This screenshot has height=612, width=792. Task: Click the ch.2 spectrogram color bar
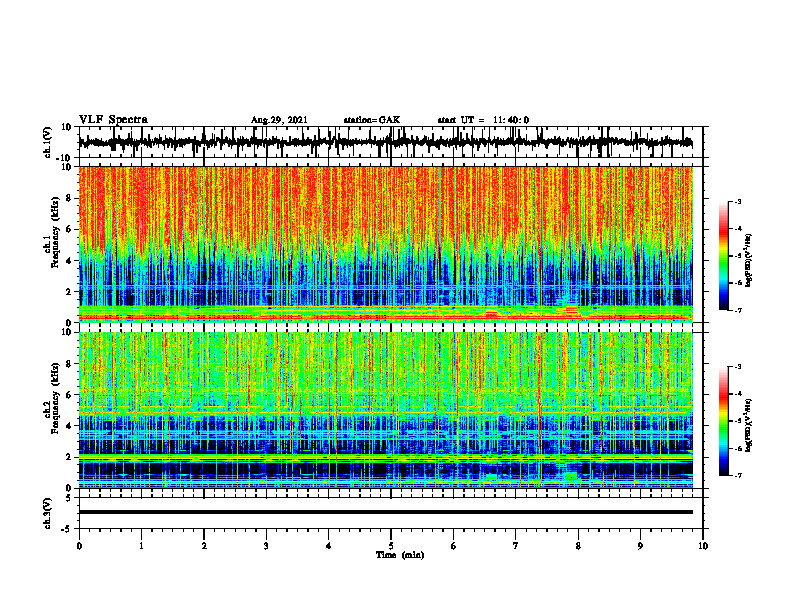coord(724,421)
